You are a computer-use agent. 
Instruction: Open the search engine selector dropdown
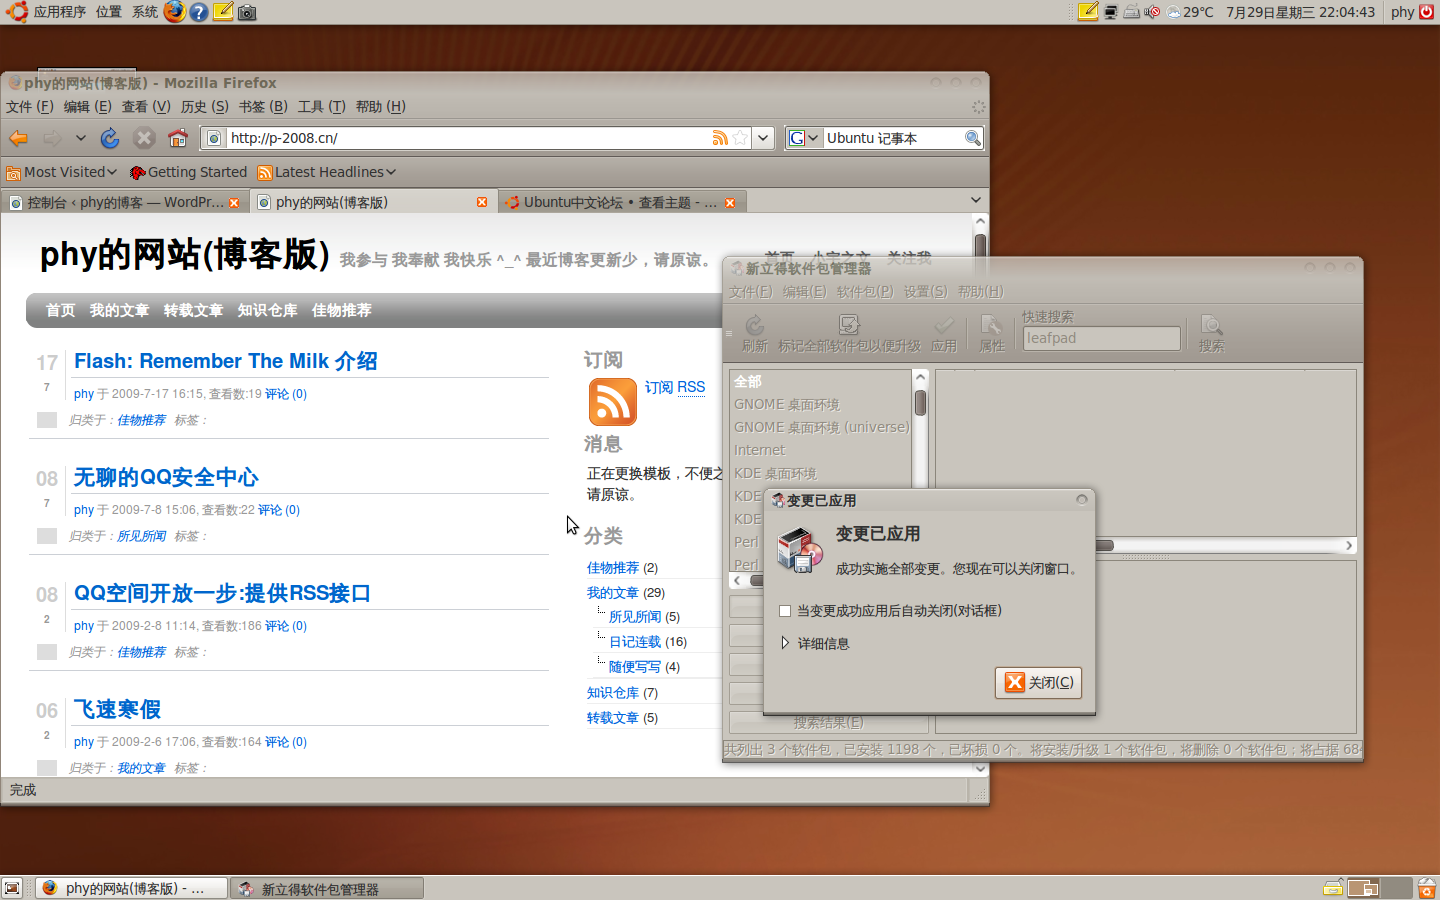click(803, 138)
